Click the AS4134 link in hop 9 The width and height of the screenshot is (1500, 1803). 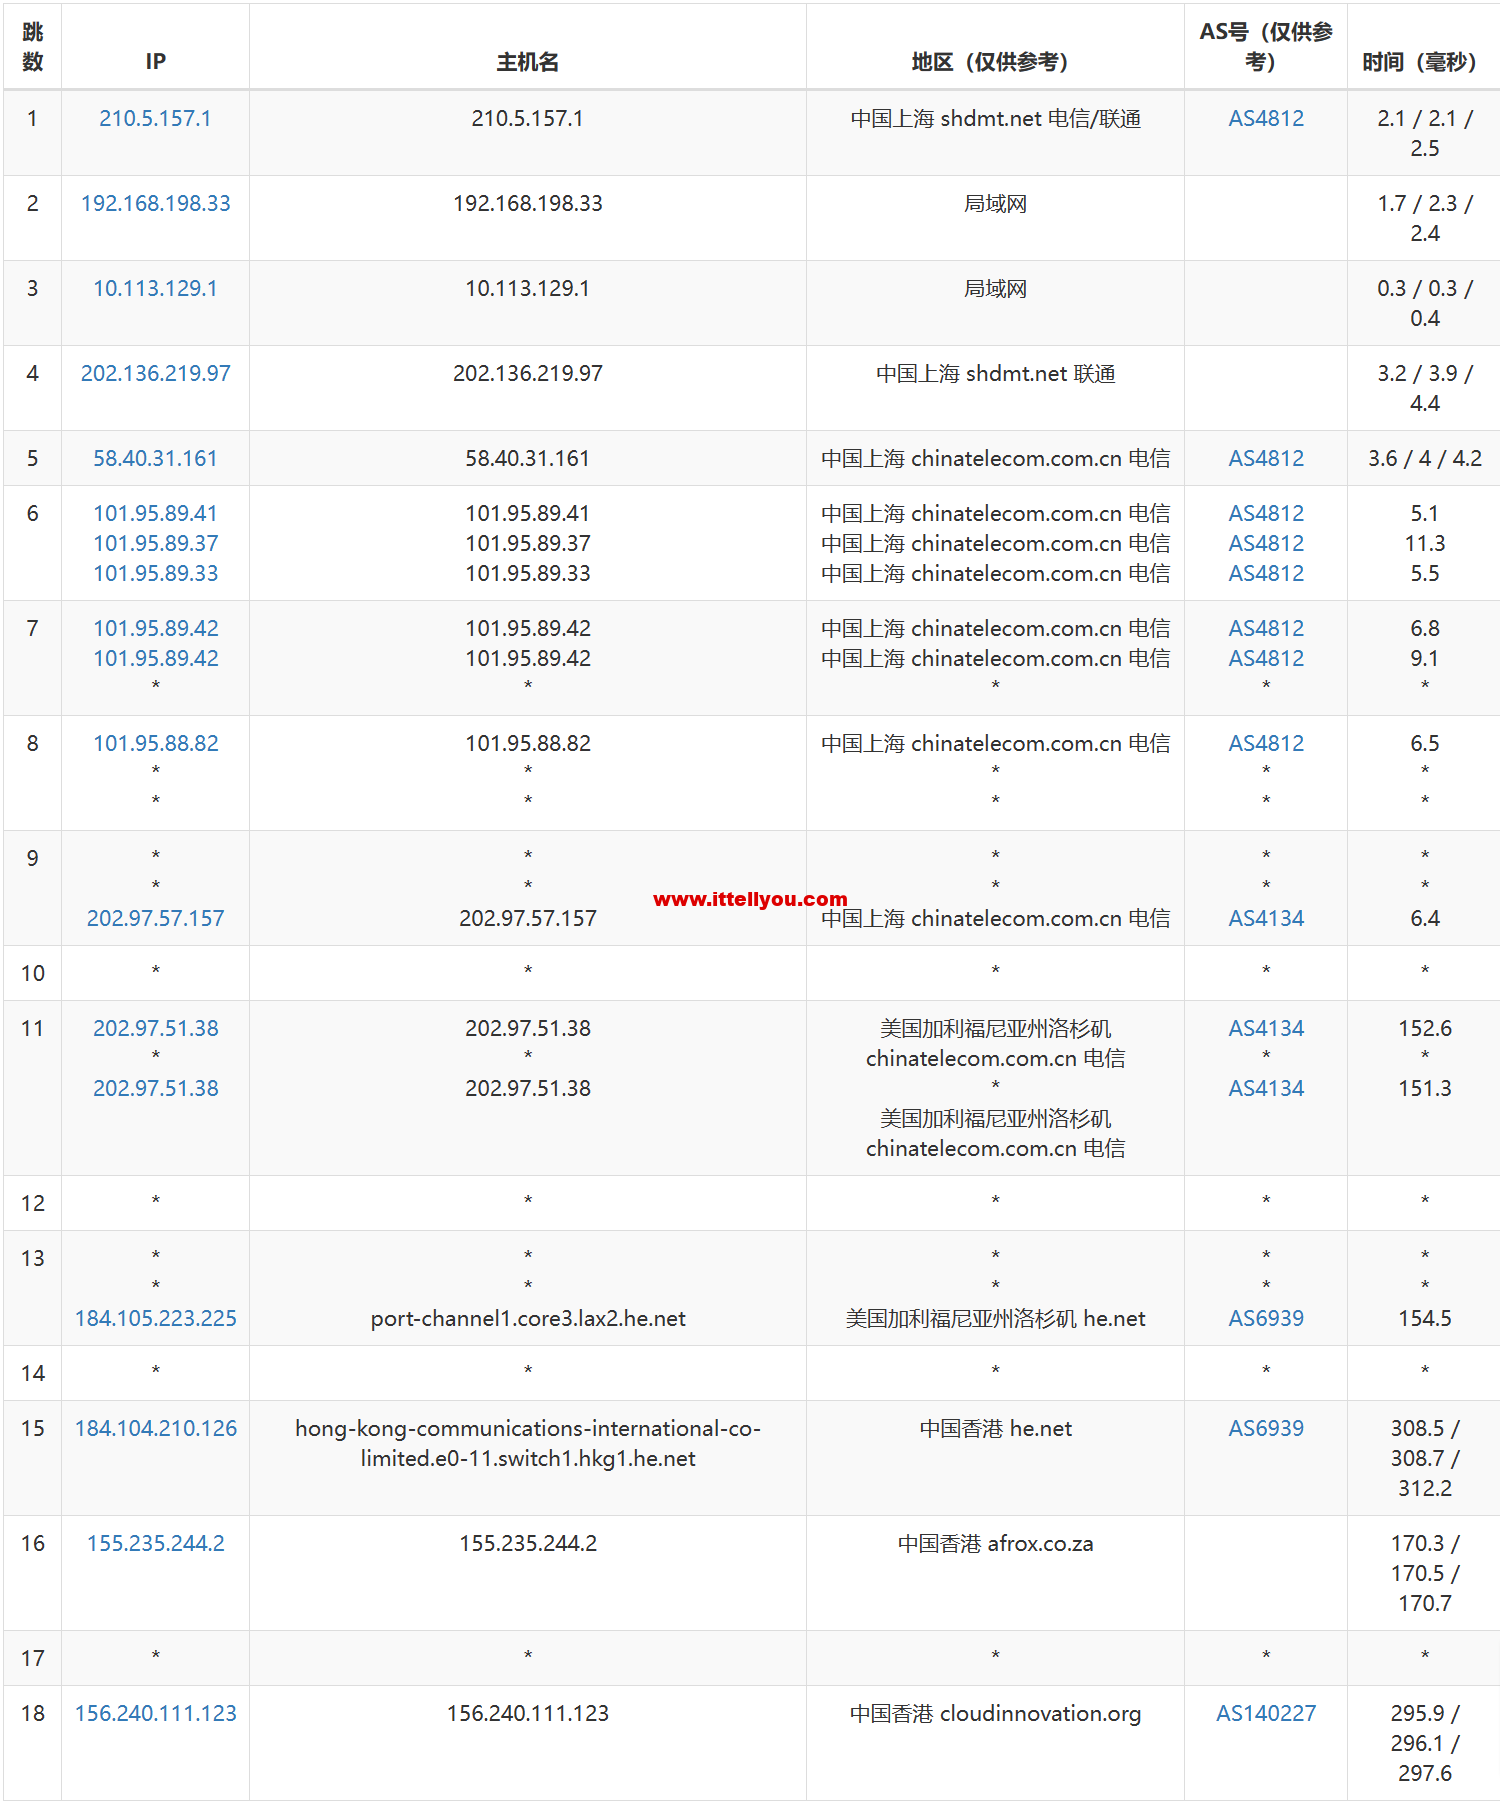coord(1265,918)
